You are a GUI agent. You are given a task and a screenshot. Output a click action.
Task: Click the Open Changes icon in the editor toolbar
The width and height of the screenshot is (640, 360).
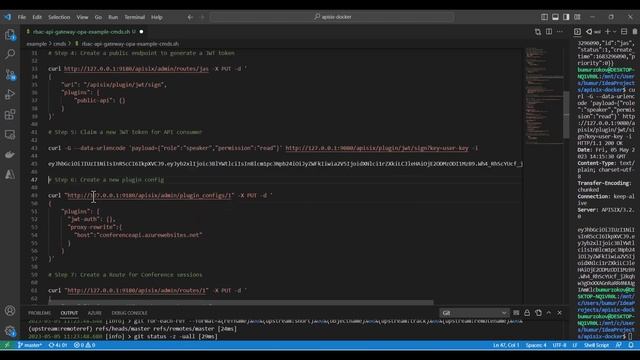[538, 32]
